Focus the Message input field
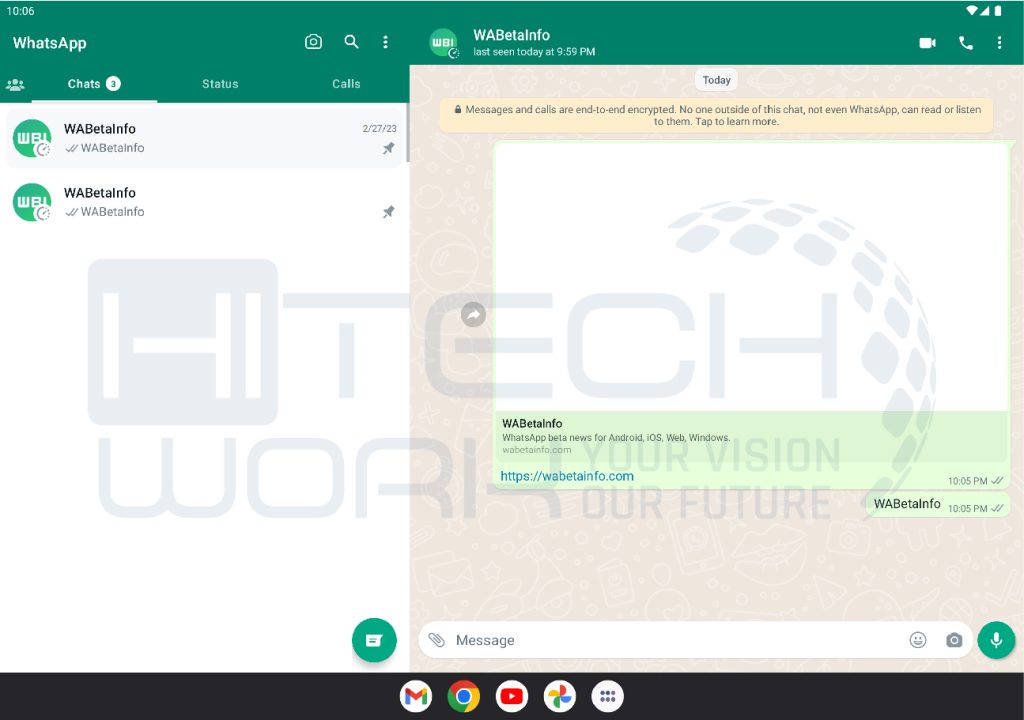The image size is (1024, 720). (676, 640)
